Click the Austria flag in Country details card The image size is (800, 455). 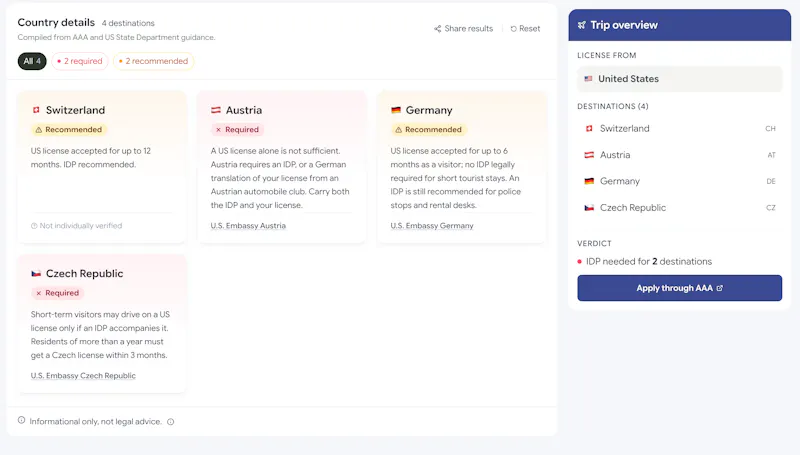216,110
